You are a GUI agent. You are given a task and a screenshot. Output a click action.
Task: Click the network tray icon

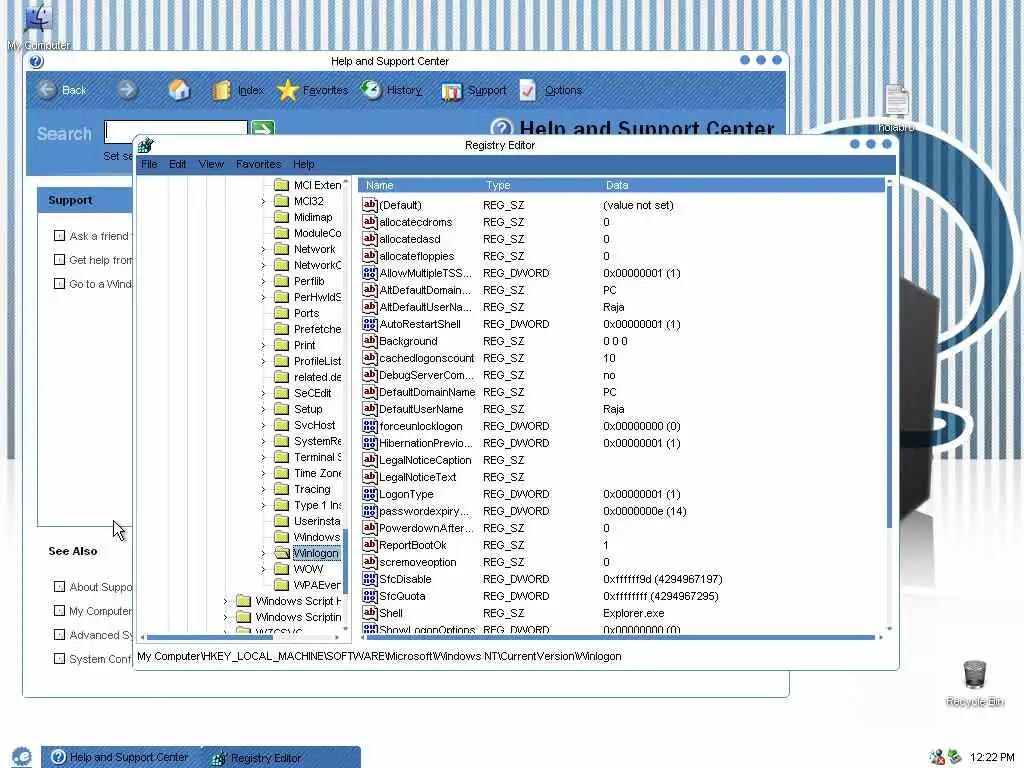tap(937, 757)
